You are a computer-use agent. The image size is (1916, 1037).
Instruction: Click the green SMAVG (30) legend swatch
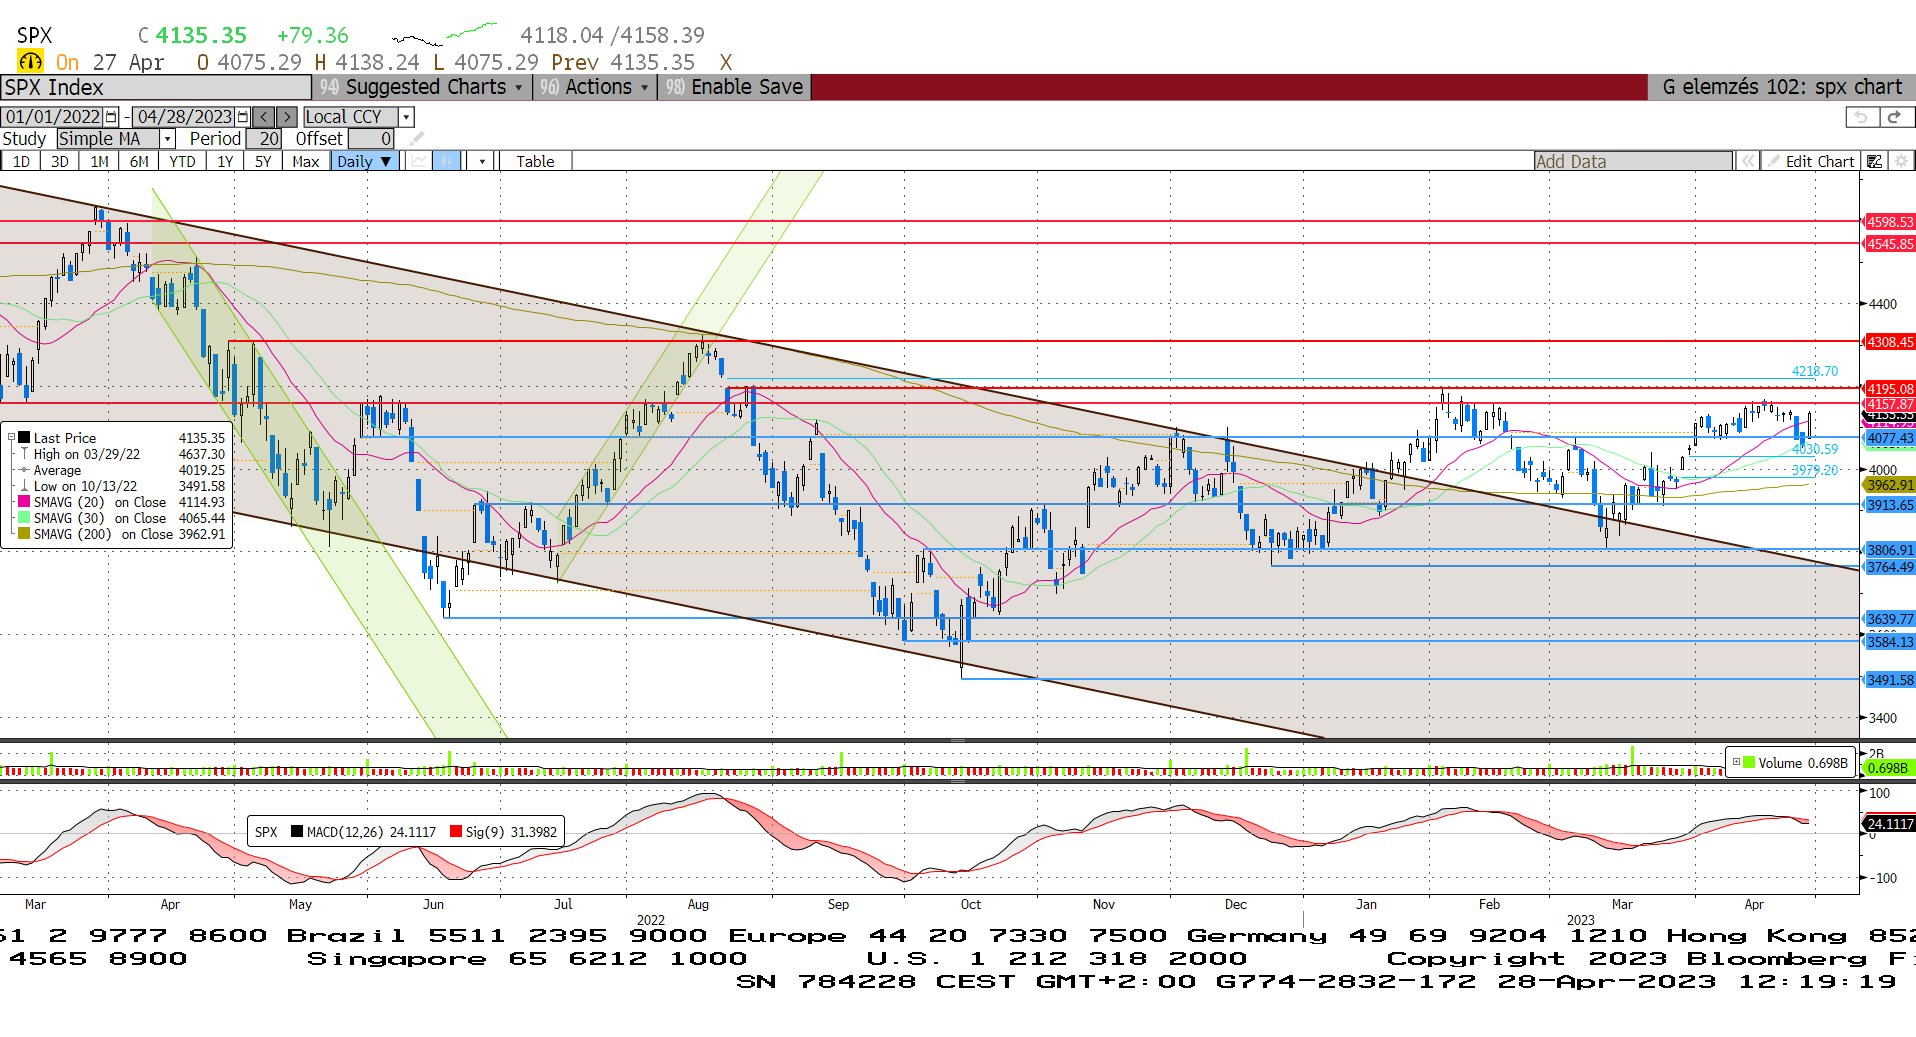click(x=24, y=518)
